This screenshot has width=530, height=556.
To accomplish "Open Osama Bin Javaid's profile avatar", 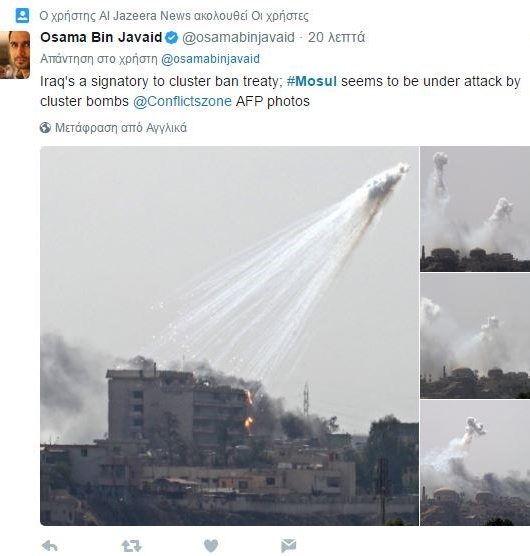I will pyautogui.click(x=15, y=55).
